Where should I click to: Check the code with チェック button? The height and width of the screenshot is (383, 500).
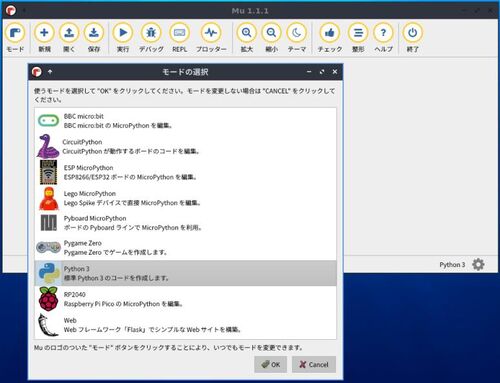[330, 38]
